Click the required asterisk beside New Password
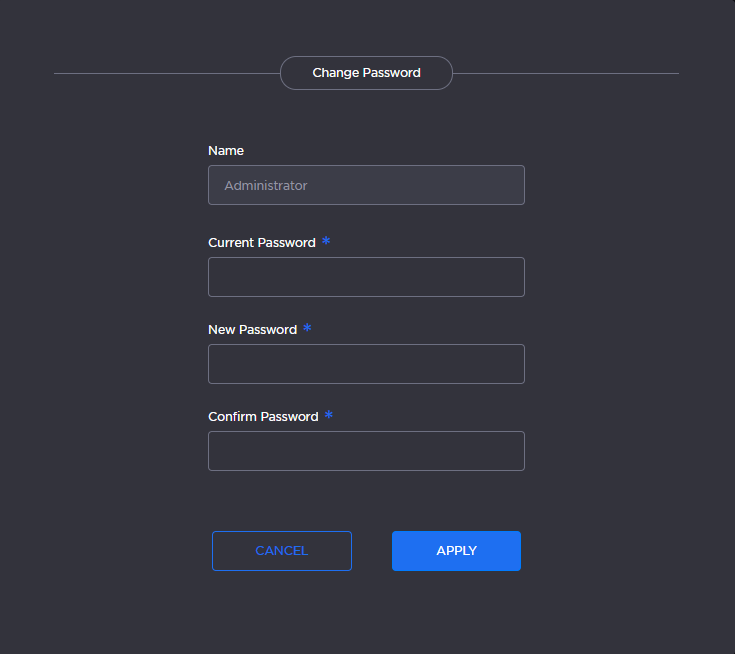This screenshot has height=654, width=735. coord(307,329)
